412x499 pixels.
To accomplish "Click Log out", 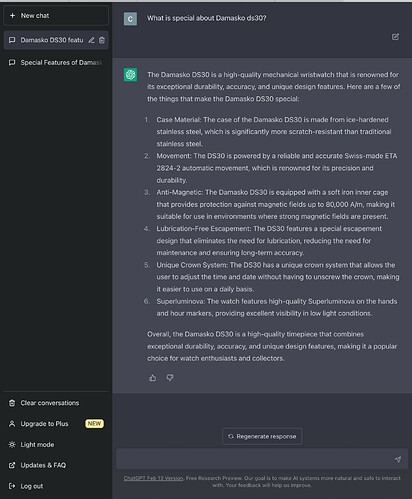I will [x=26, y=486].
